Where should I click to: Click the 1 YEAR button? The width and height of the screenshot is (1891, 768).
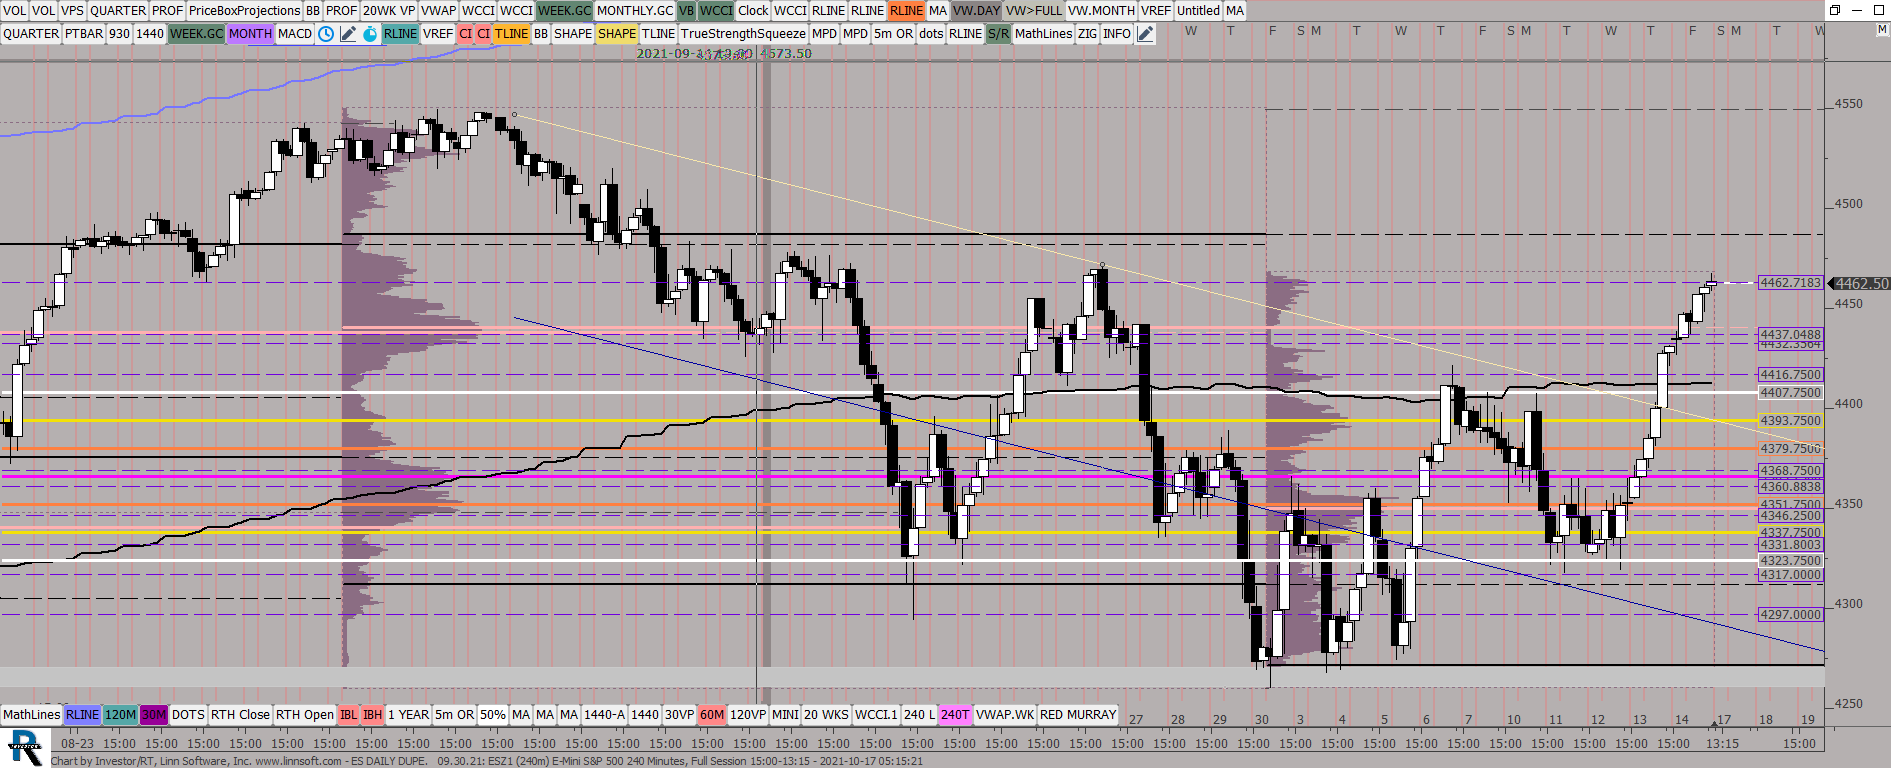coord(409,715)
